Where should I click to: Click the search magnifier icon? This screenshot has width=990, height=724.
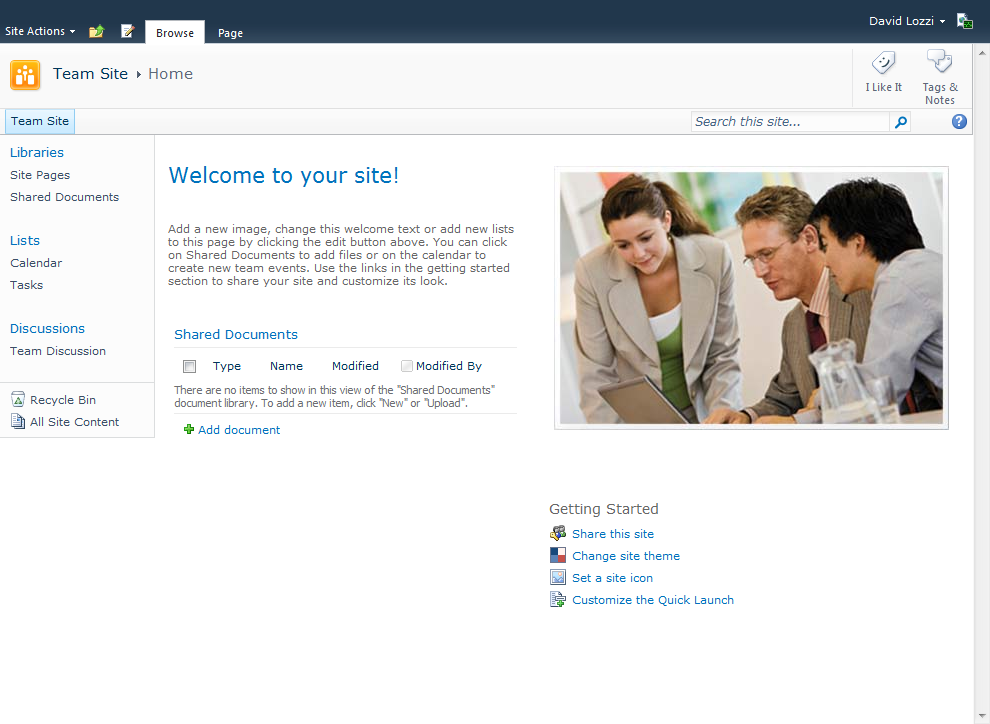[900, 122]
